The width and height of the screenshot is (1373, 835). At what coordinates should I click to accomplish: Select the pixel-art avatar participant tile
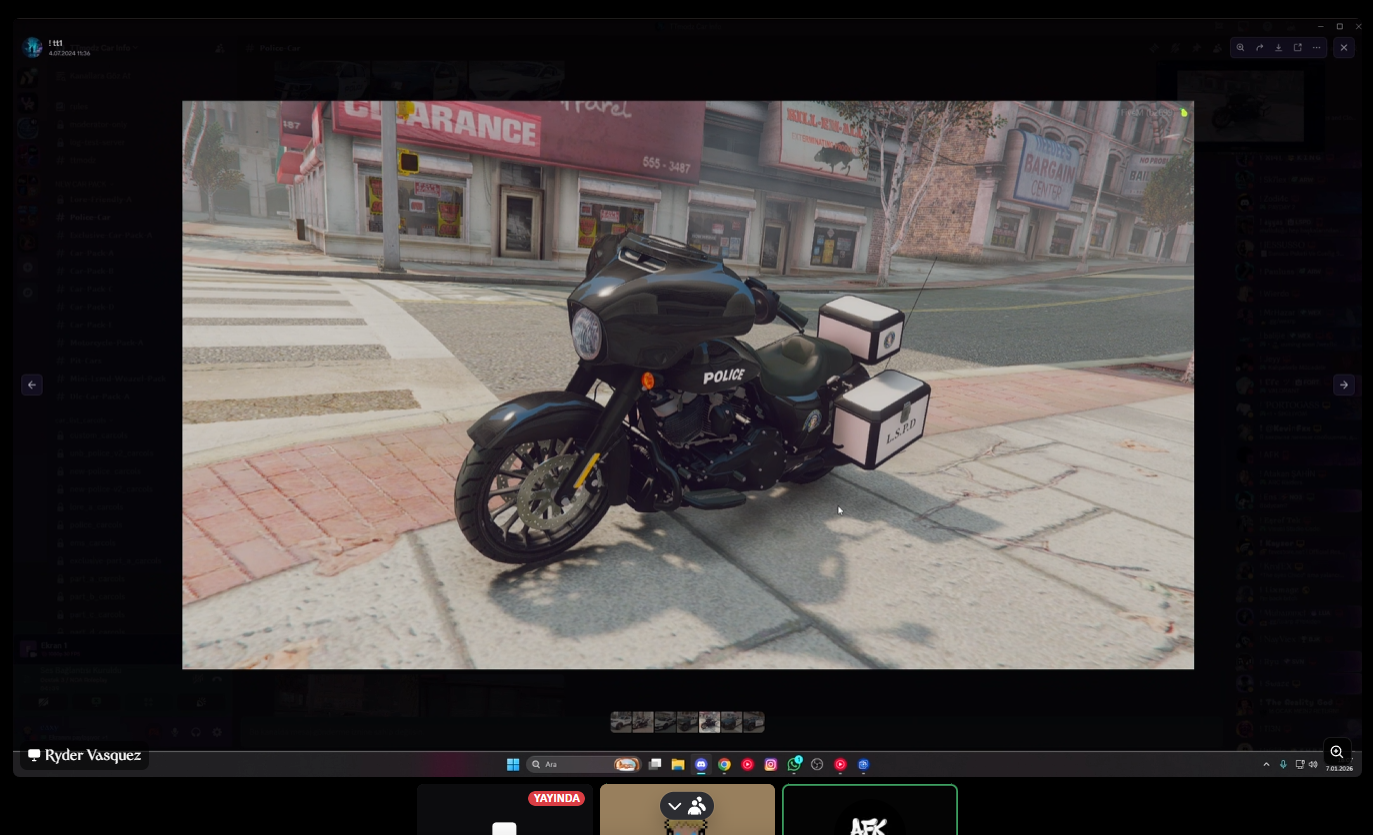pyautogui.click(x=687, y=810)
